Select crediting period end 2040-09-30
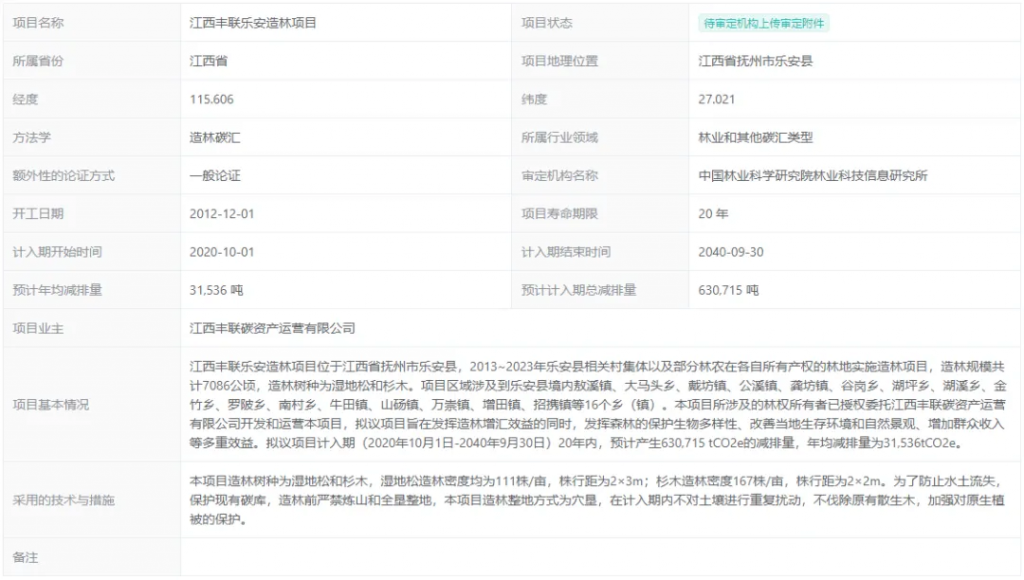This screenshot has height=580, width=1024. click(x=731, y=252)
